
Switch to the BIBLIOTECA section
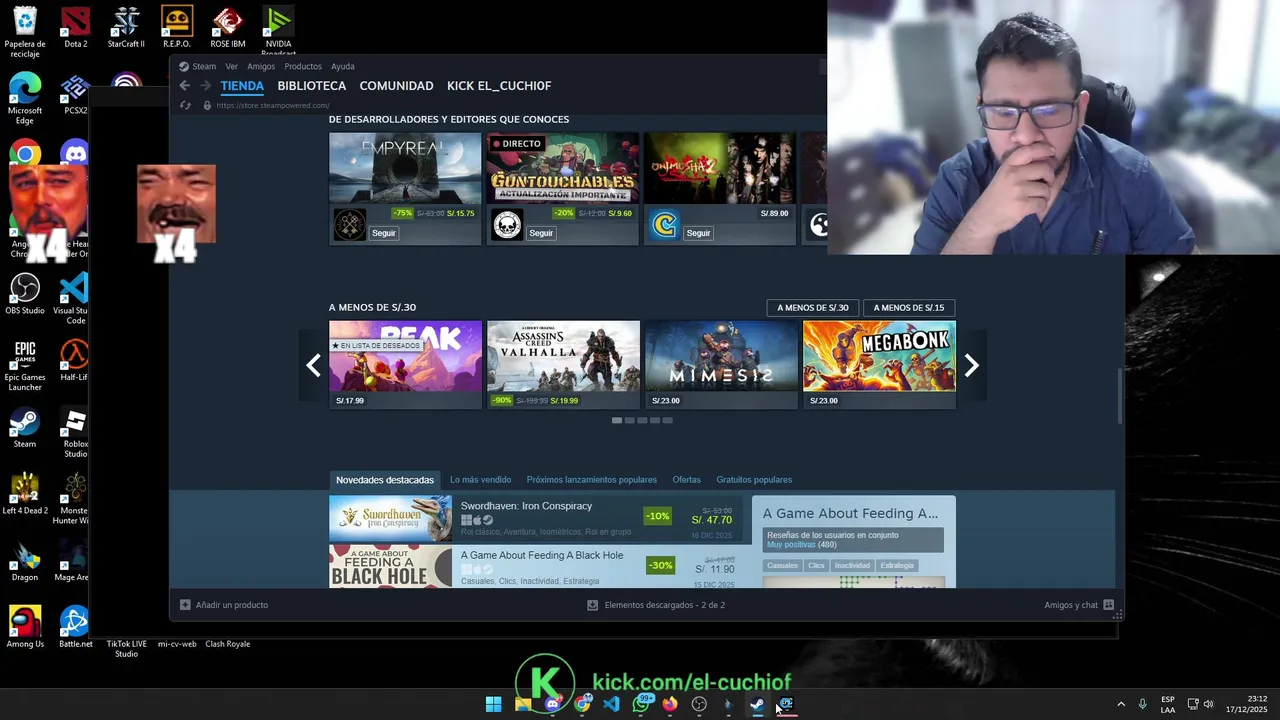tap(312, 86)
